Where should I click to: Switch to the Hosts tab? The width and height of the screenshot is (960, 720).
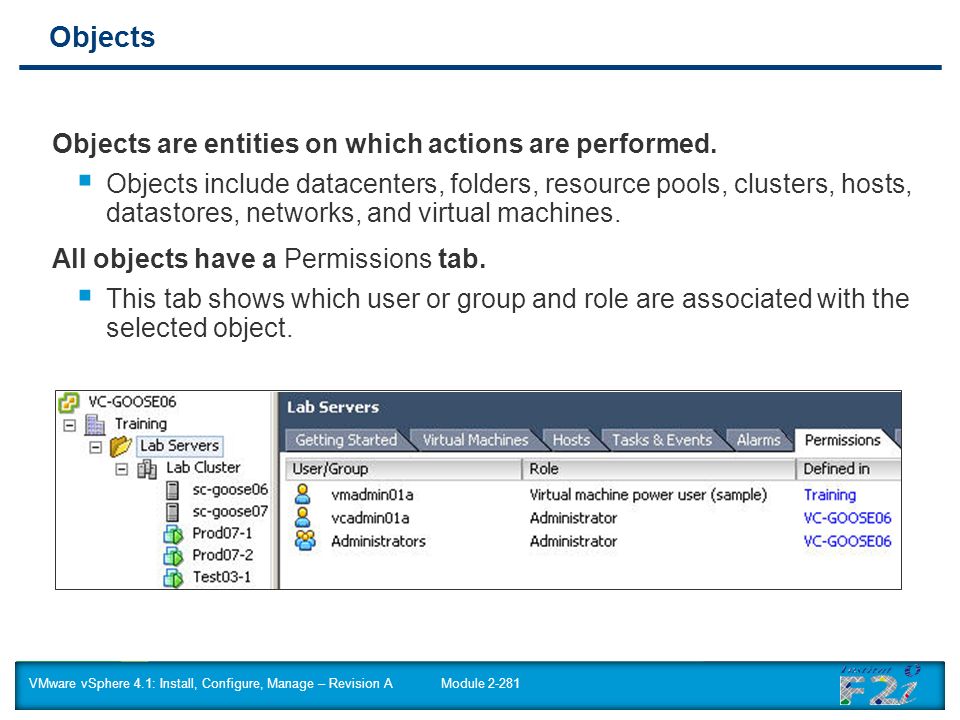pos(571,440)
